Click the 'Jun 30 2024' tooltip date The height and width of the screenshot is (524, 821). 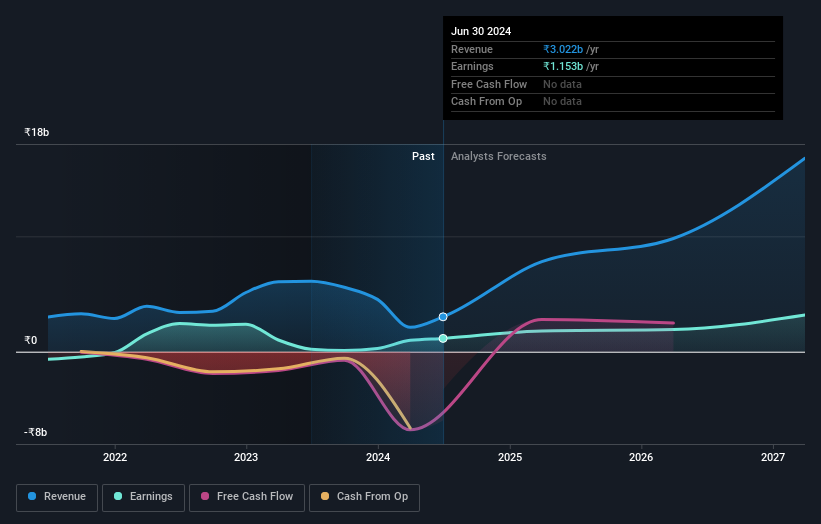click(481, 31)
